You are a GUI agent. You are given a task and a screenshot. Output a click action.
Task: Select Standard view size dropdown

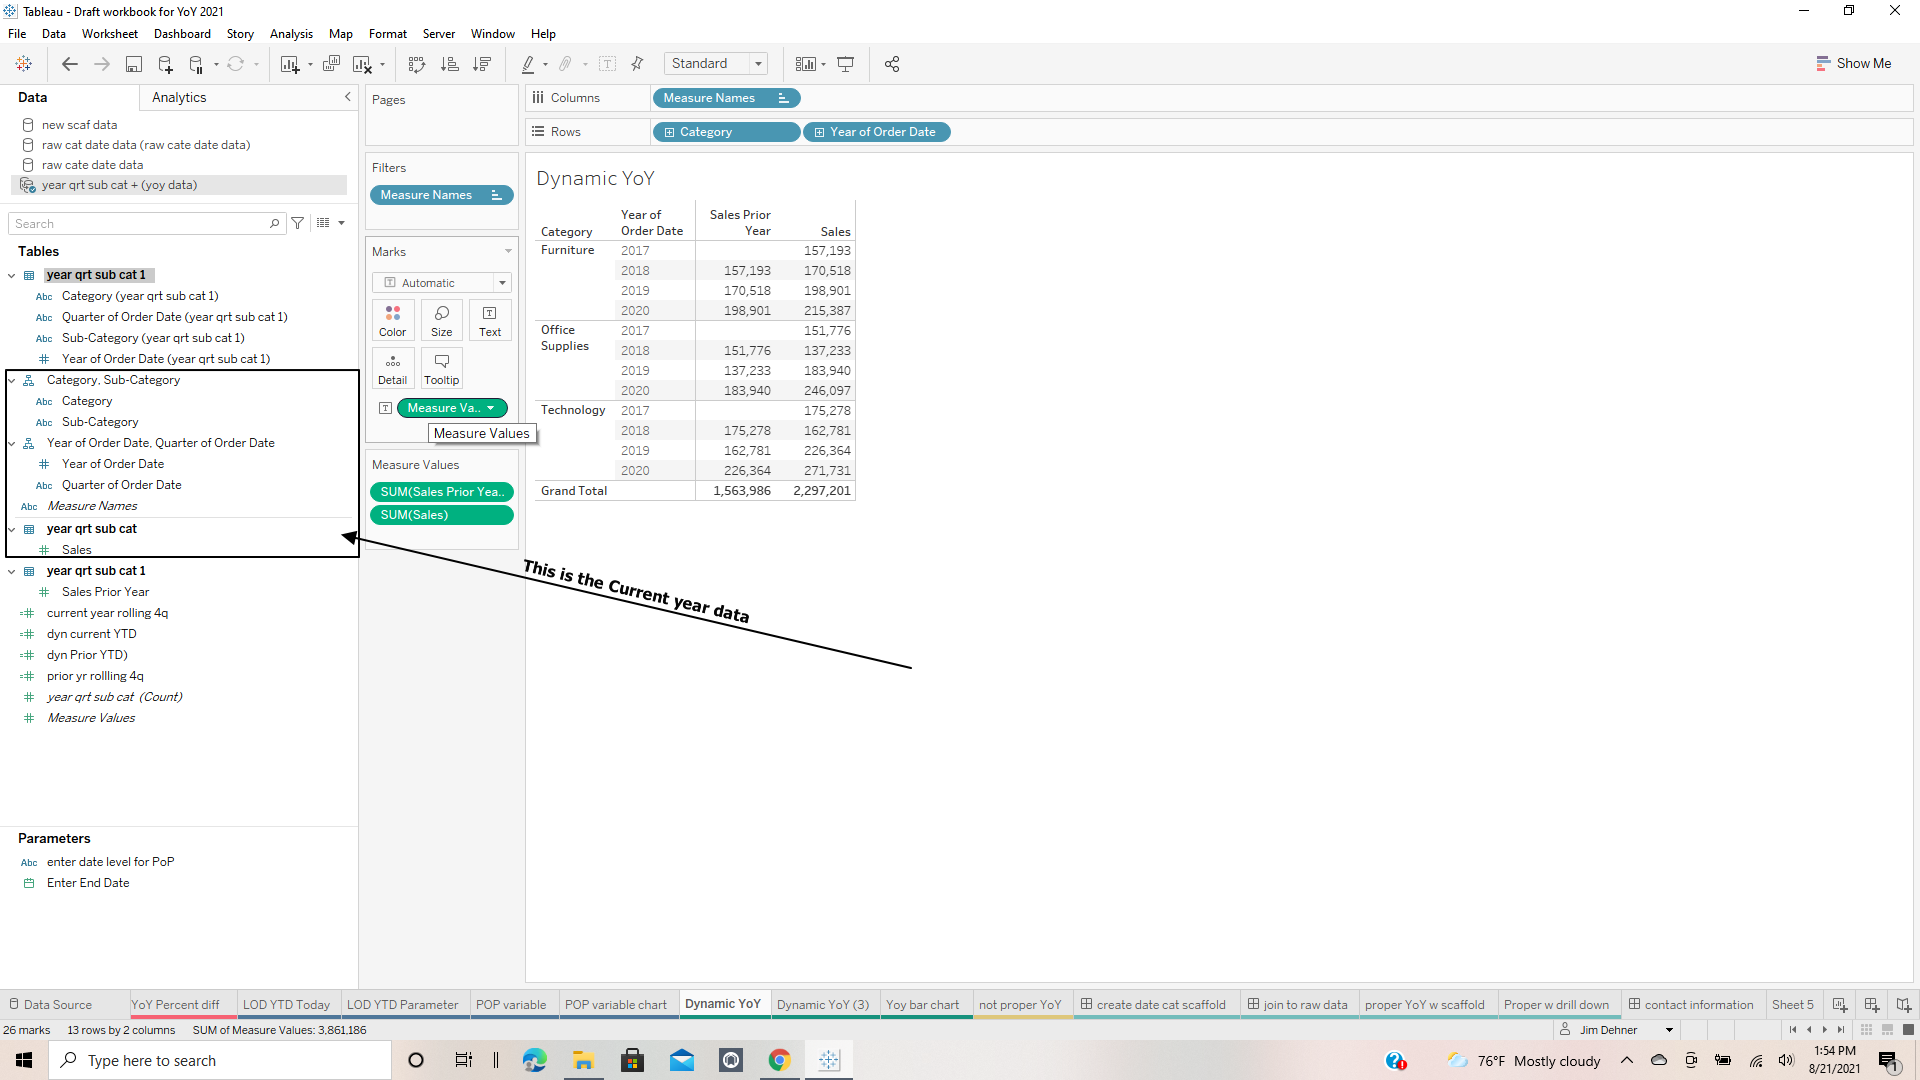(x=717, y=63)
